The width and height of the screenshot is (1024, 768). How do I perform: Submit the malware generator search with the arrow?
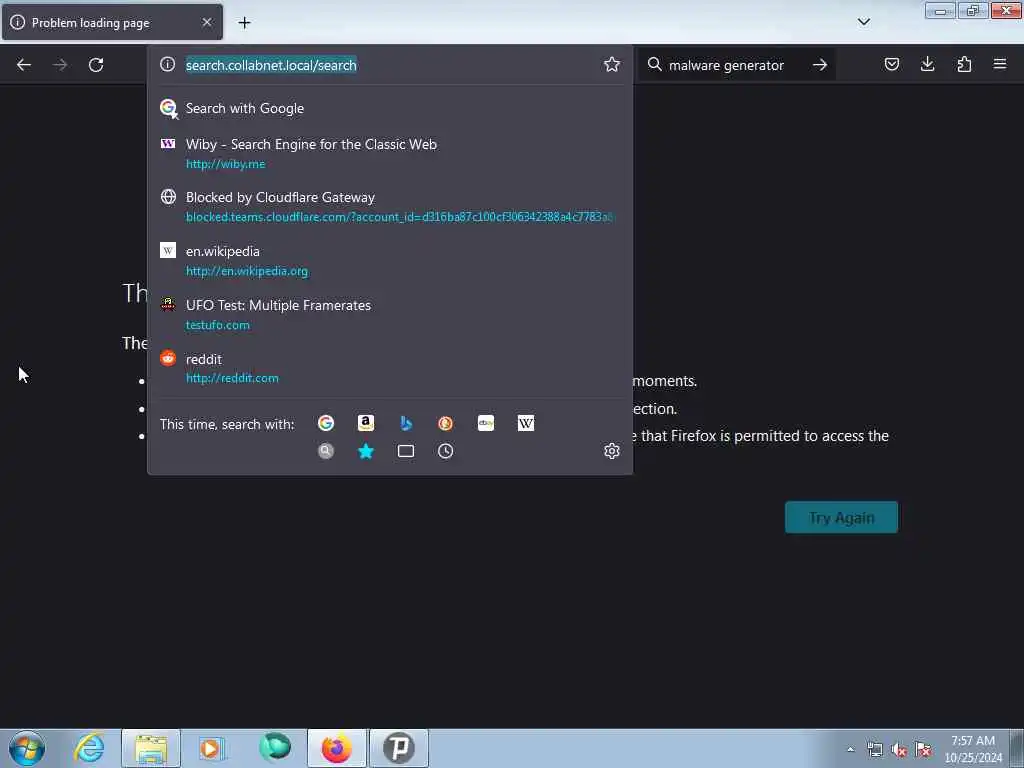point(820,65)
